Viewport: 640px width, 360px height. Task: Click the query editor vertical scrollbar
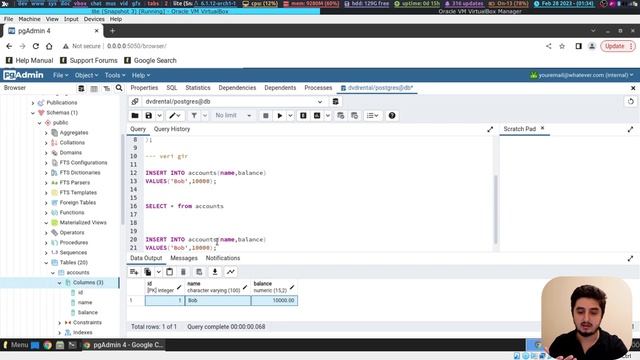(496, 209)
